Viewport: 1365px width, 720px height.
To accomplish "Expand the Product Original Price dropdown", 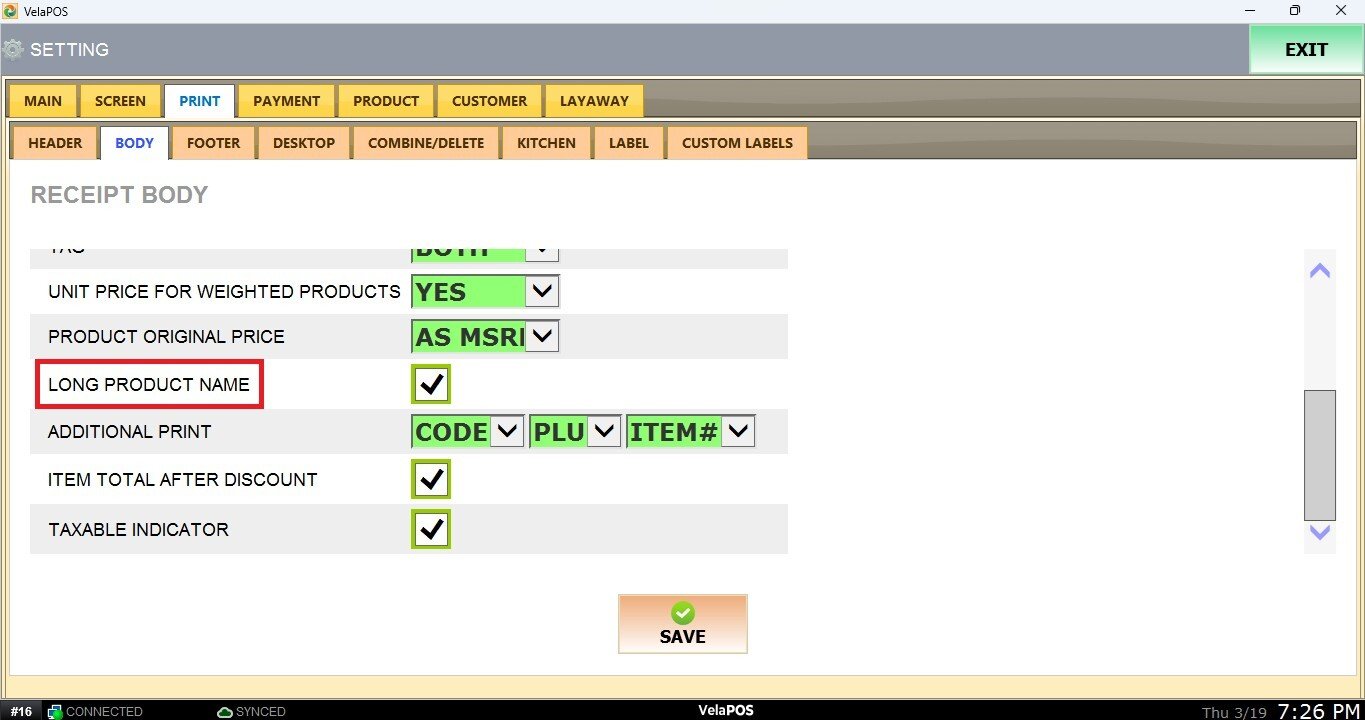I will (x=541, y=337).
